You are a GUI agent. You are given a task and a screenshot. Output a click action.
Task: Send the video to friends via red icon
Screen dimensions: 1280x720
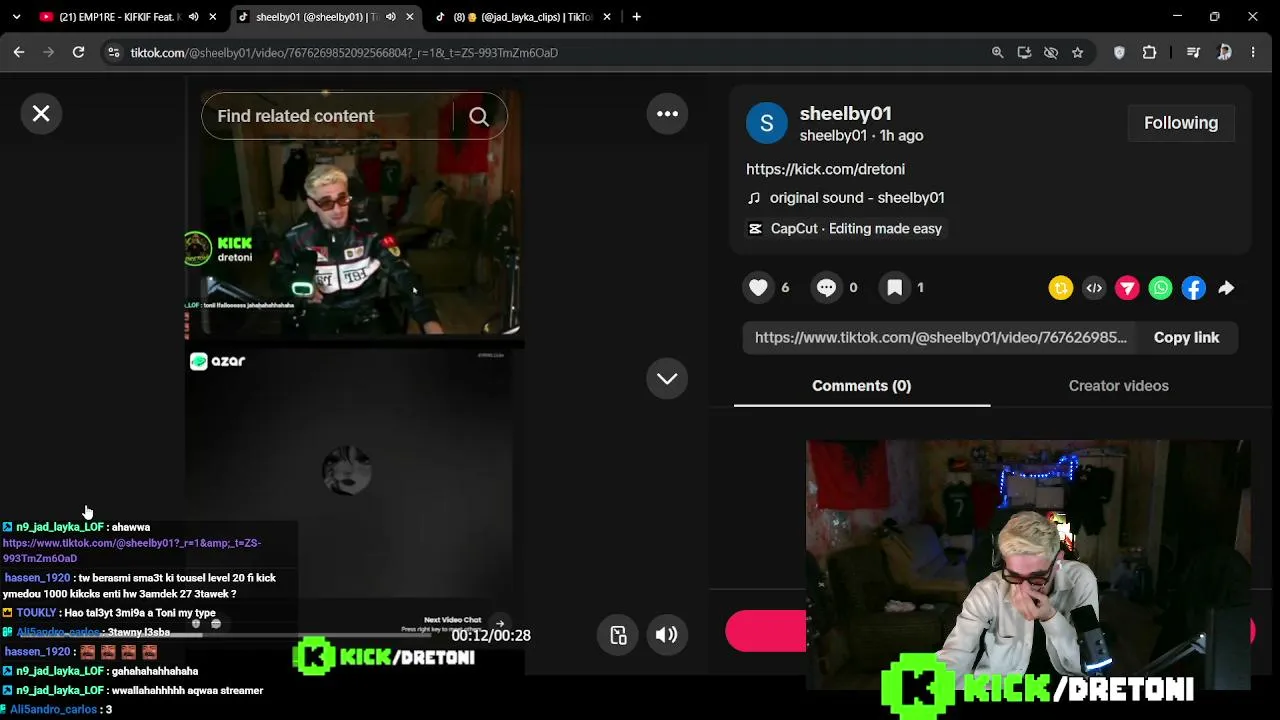1127,288
